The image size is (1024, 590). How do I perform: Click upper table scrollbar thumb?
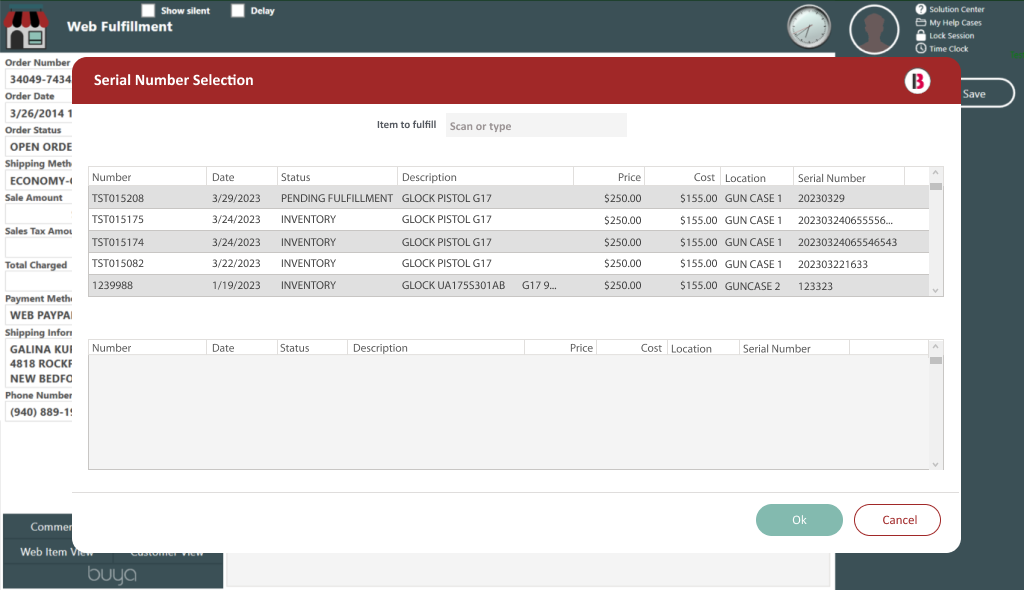(x=935, y=187)
